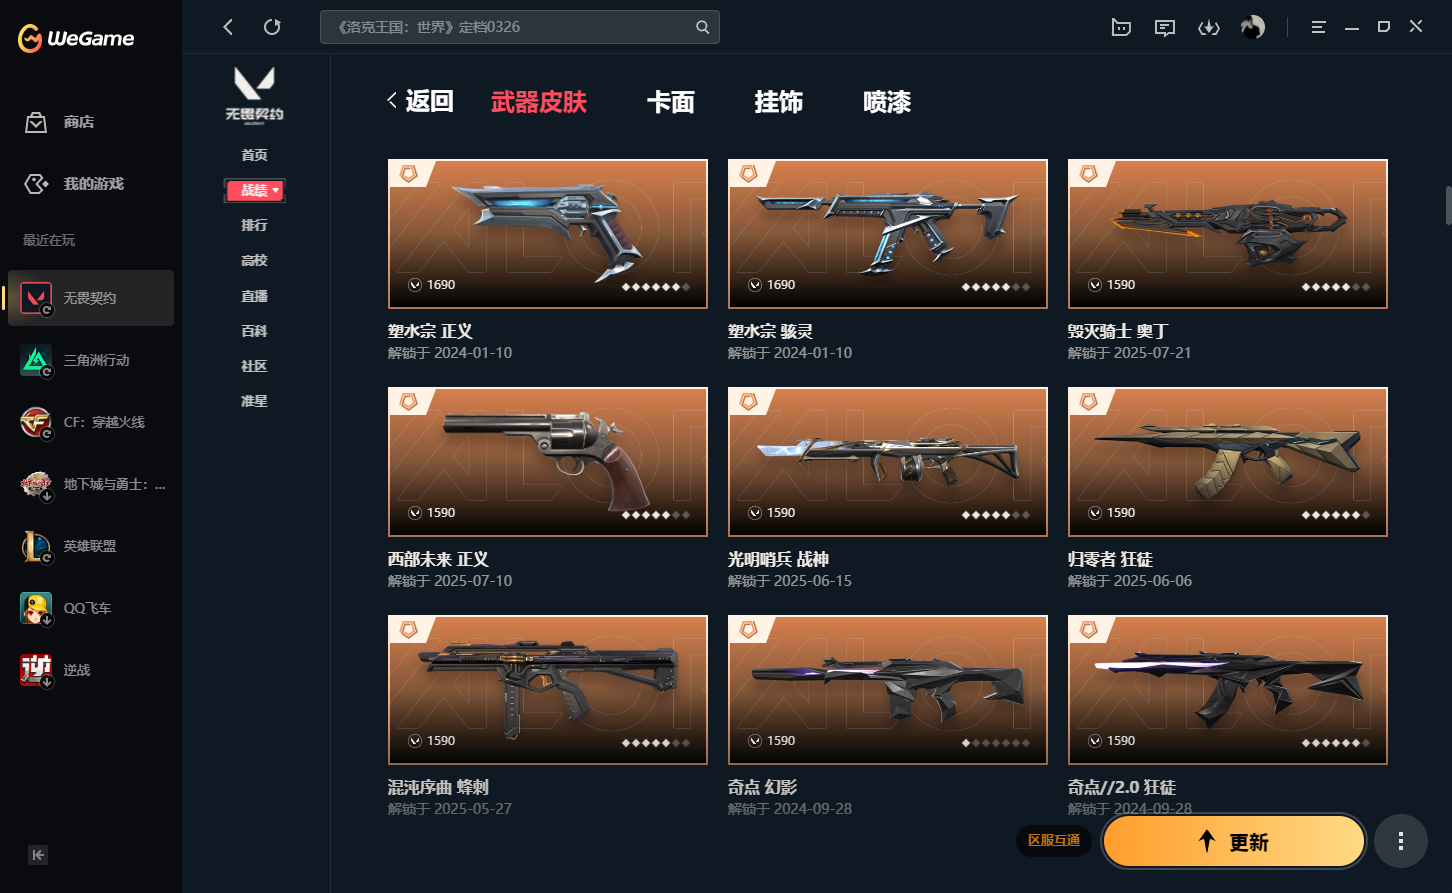Screen dimensions: 1452x893
Task: Select the 西部未来 正义 revolver skin thumbnail
Action: coord(548,462)
